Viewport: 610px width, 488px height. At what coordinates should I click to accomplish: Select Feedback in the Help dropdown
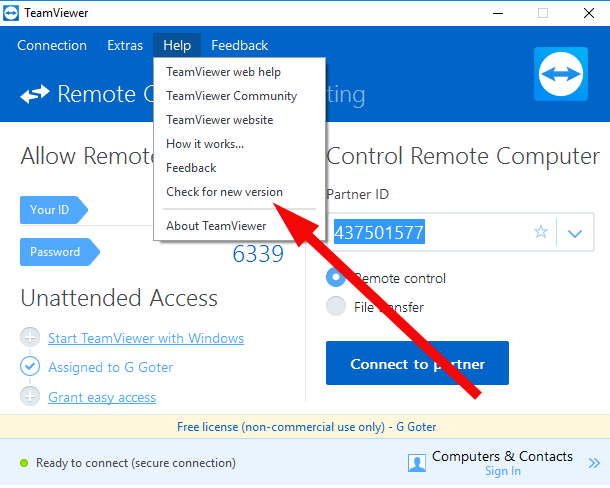(x=239, y=168)
